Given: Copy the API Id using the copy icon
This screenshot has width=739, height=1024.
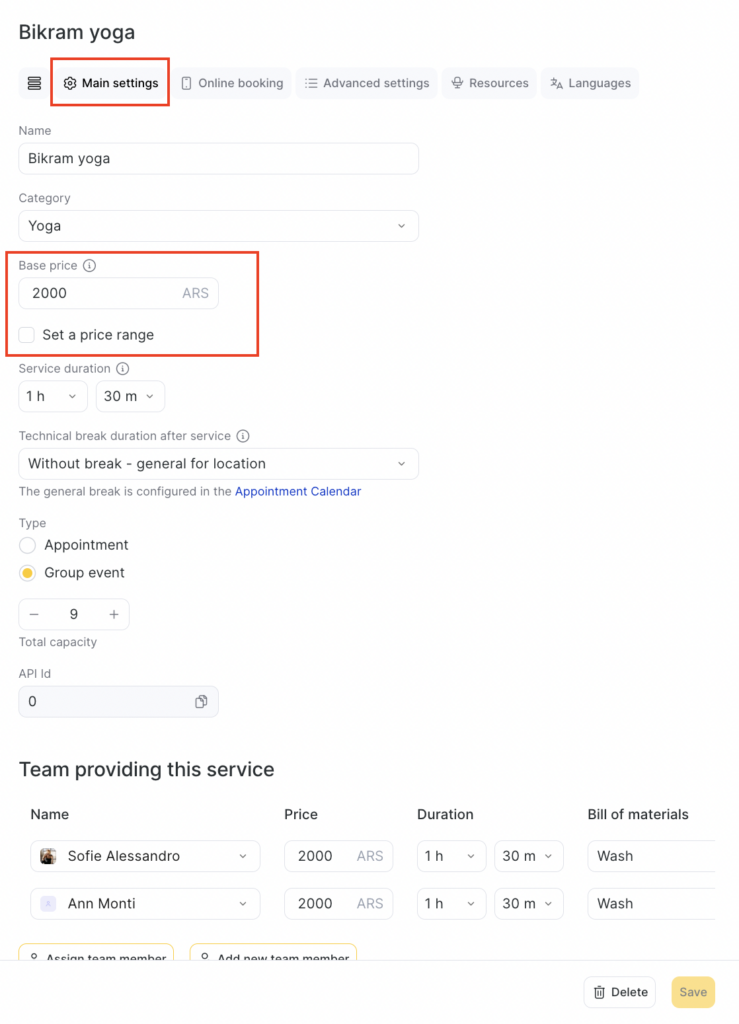Looking at the screenshot, I should (x=201, y=702).
